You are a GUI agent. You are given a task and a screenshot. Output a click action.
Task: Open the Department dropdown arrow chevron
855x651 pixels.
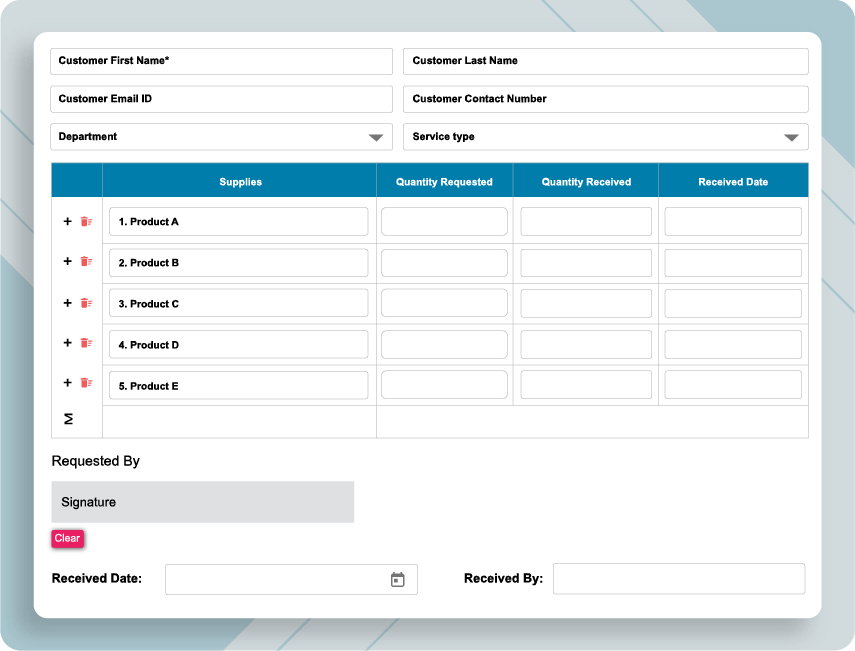(x=377, y=137)
